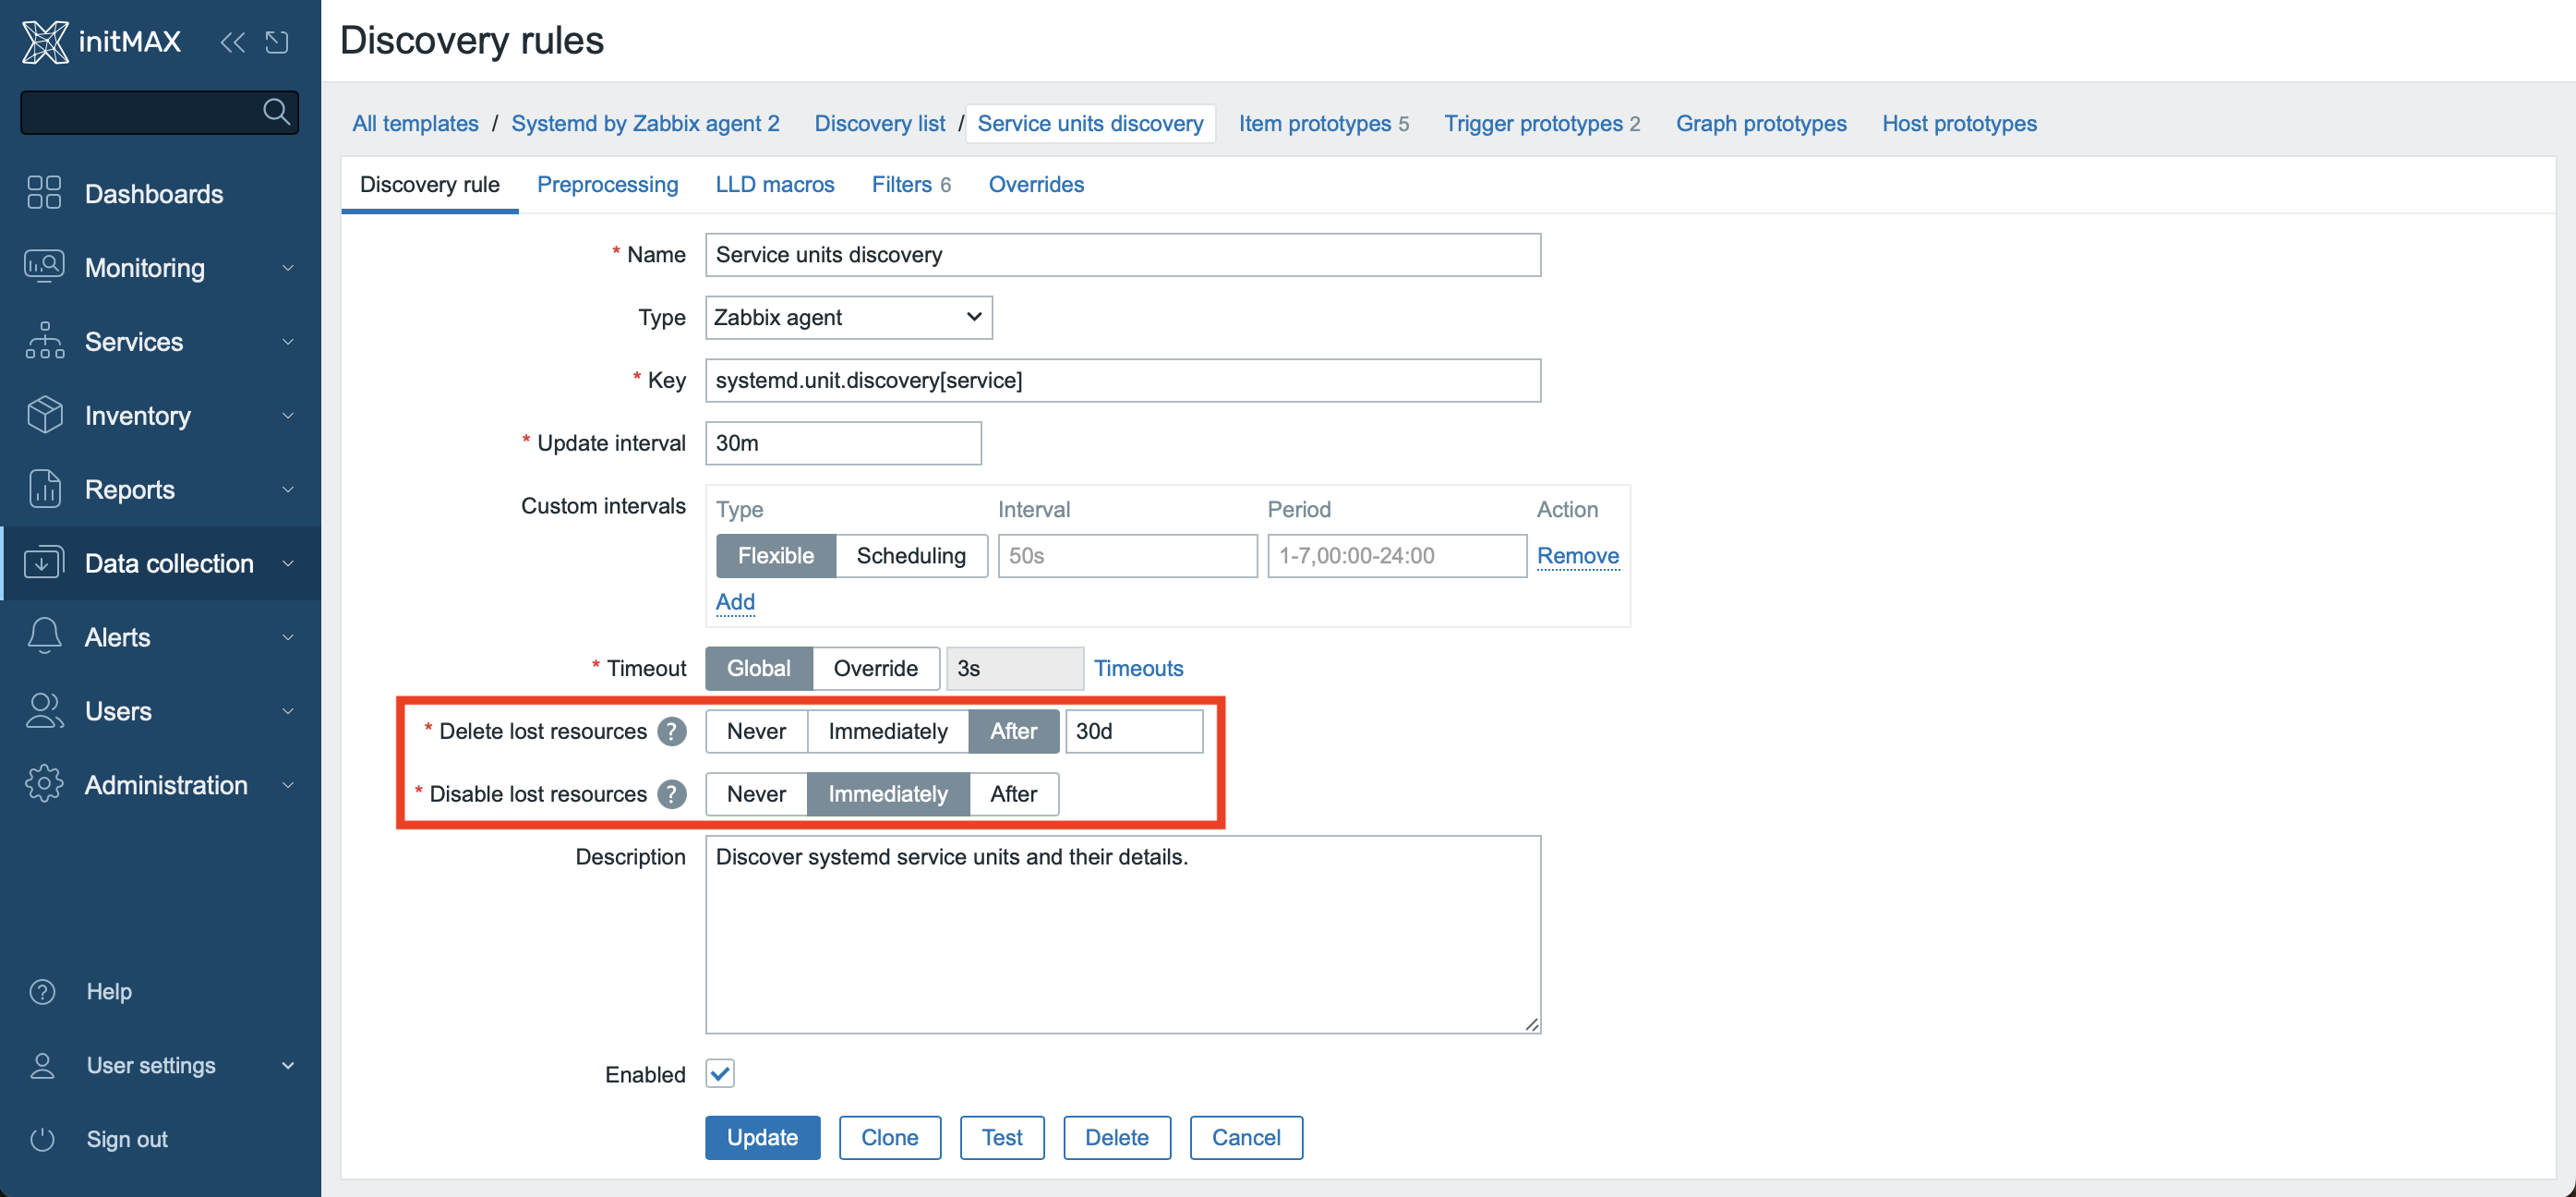Click the Users people icon
Viewport: 2576px width, 1197px height.
pos(44,711)
